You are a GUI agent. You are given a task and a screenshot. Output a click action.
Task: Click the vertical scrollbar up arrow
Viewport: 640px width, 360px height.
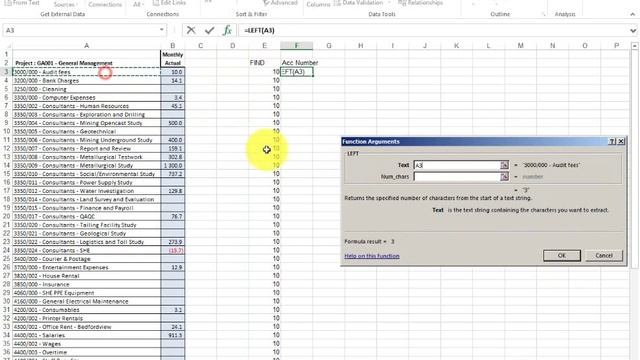click(634, 46)
